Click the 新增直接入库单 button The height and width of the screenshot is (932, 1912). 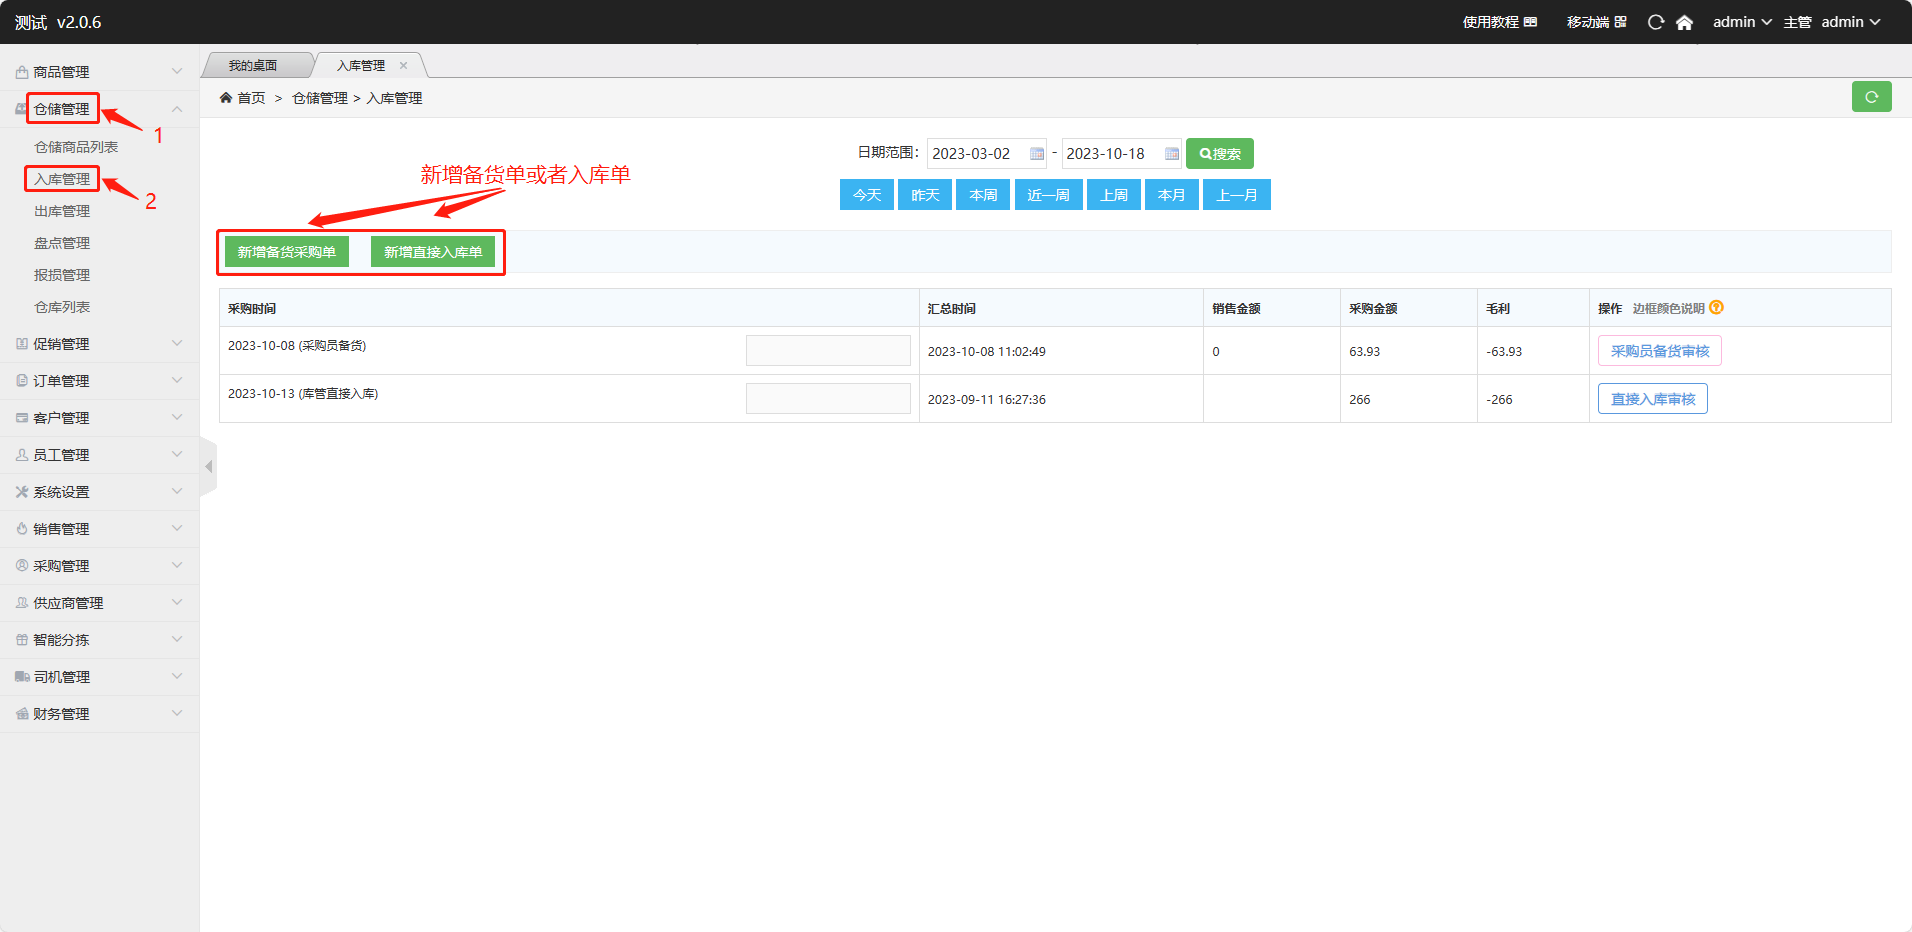[433, 252]
